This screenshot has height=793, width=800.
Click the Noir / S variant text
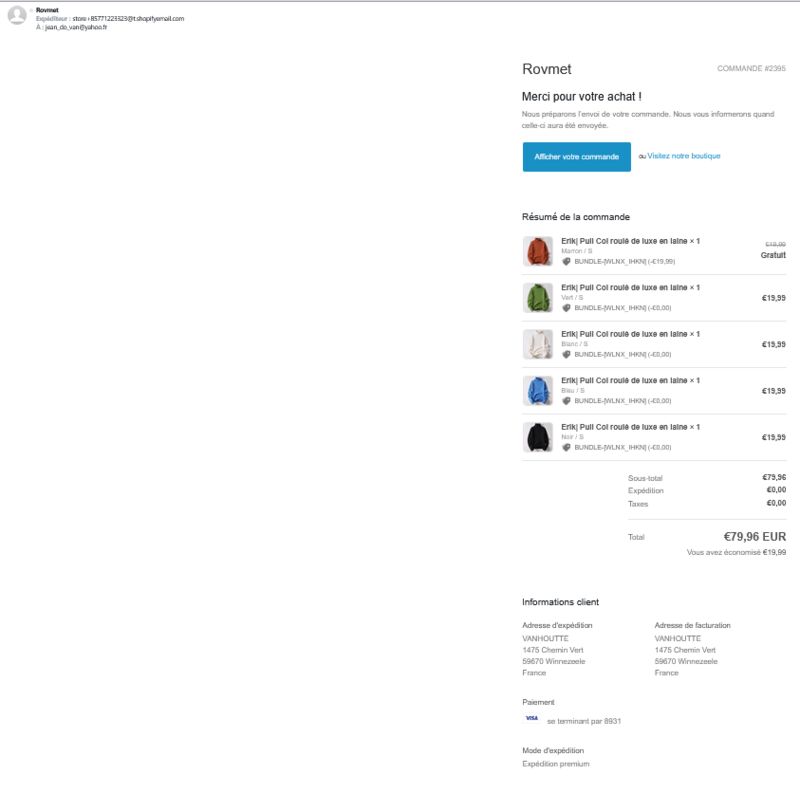[x=572, y=437]
